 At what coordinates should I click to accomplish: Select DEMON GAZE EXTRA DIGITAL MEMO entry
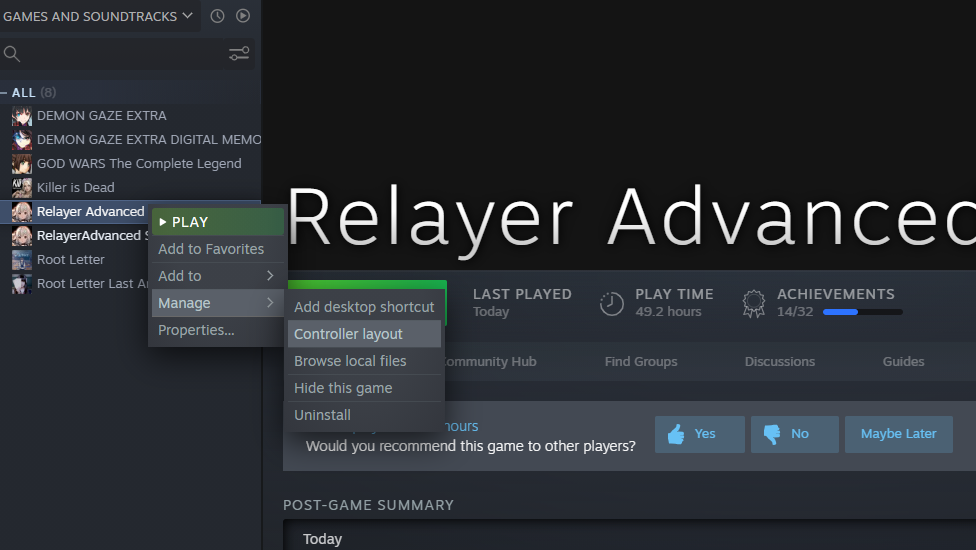pos(149,139)
